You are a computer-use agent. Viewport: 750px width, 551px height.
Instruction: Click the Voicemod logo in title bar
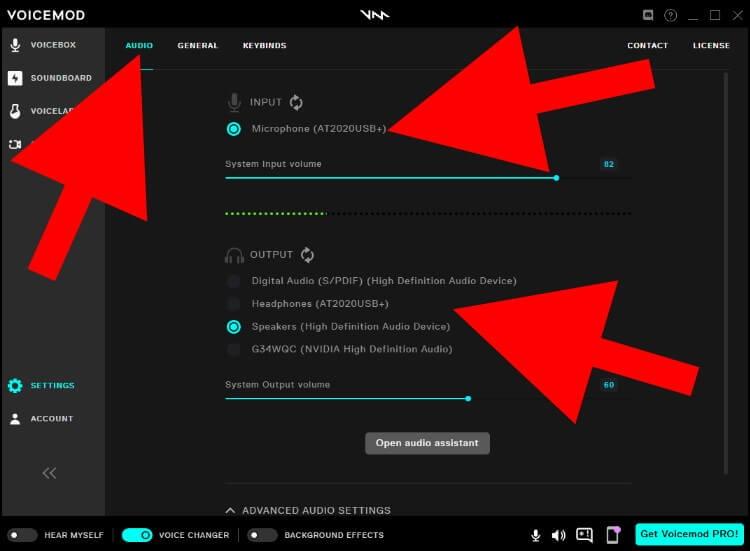pos(375,15)
